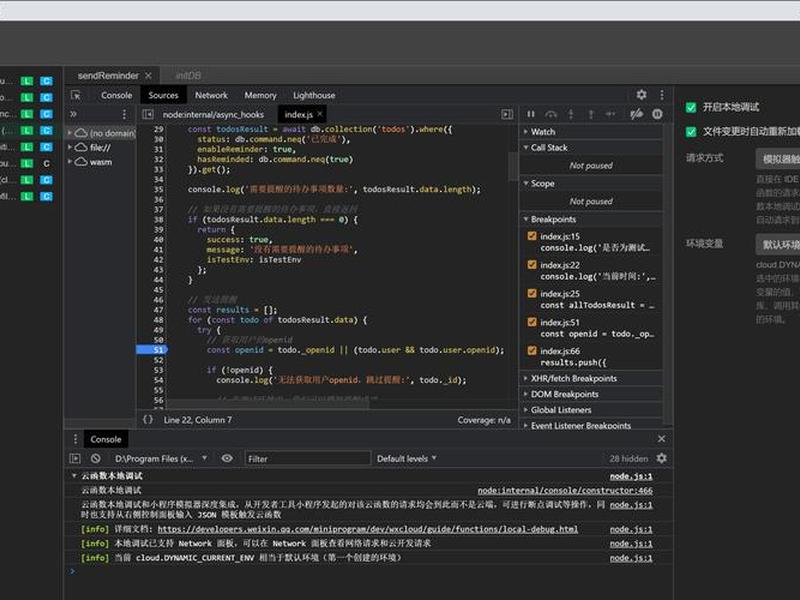Image resolution: width=800 pixels, height=600 pixels.
Task: Clear the console output
Action: click(x=95, y=459)
